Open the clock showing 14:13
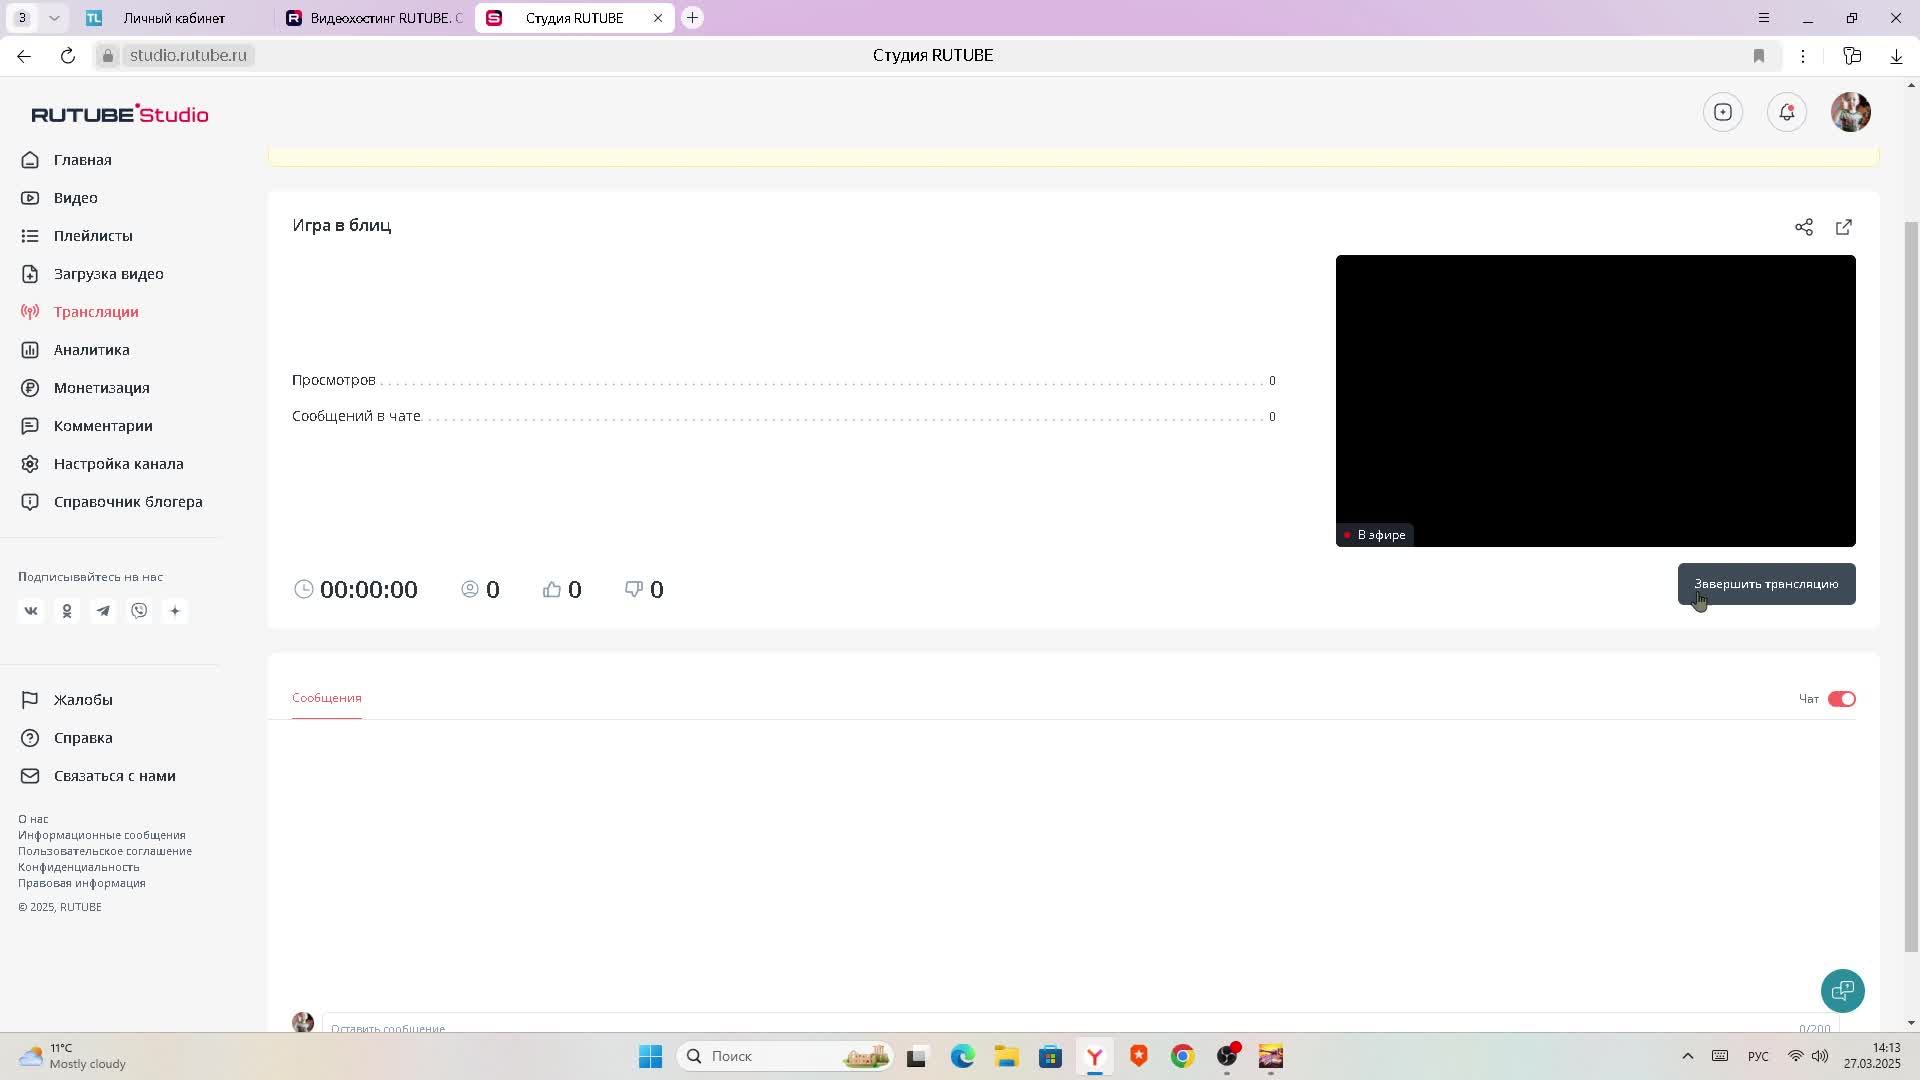The image size is (1920, 1080). coord(1872,1056)
